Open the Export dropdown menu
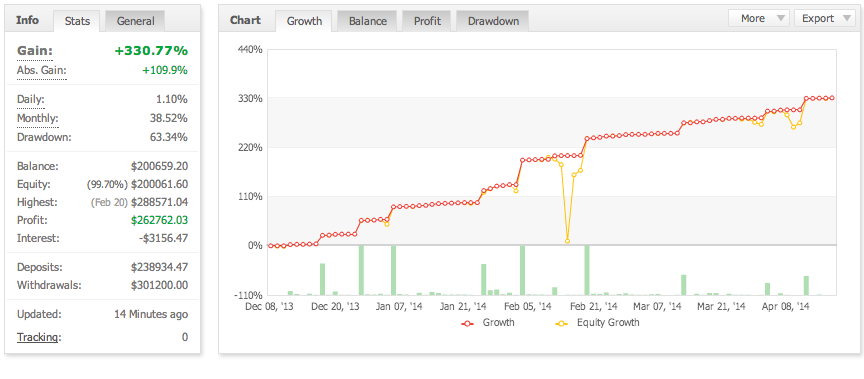The width and height of the screenshot is (864, 379). (824, 18)
